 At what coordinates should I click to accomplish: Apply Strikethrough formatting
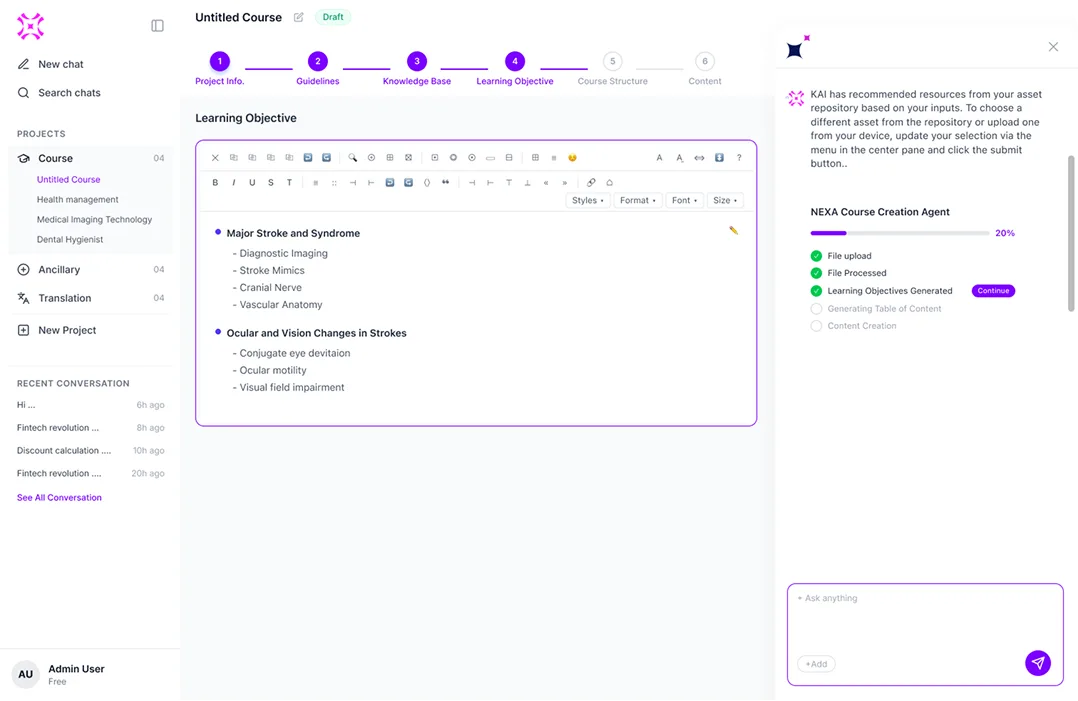point(271,183)
